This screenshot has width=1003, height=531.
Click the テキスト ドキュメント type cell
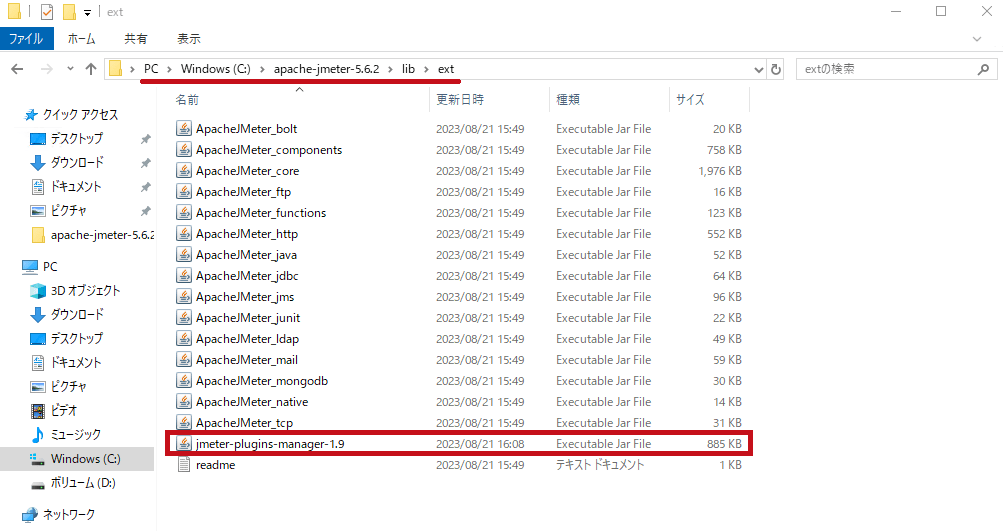(599, 464)
